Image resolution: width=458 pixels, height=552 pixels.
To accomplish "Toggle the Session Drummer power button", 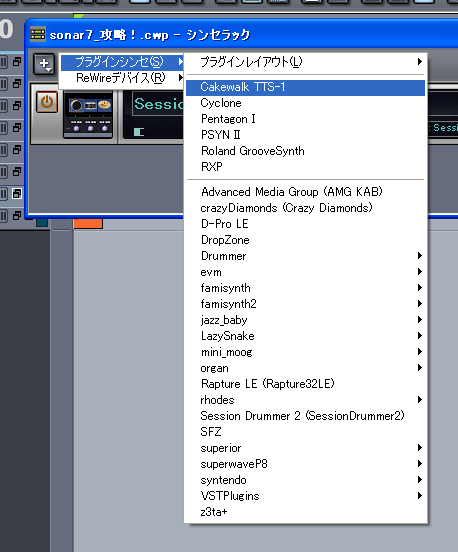I will [x=47, y=102].
